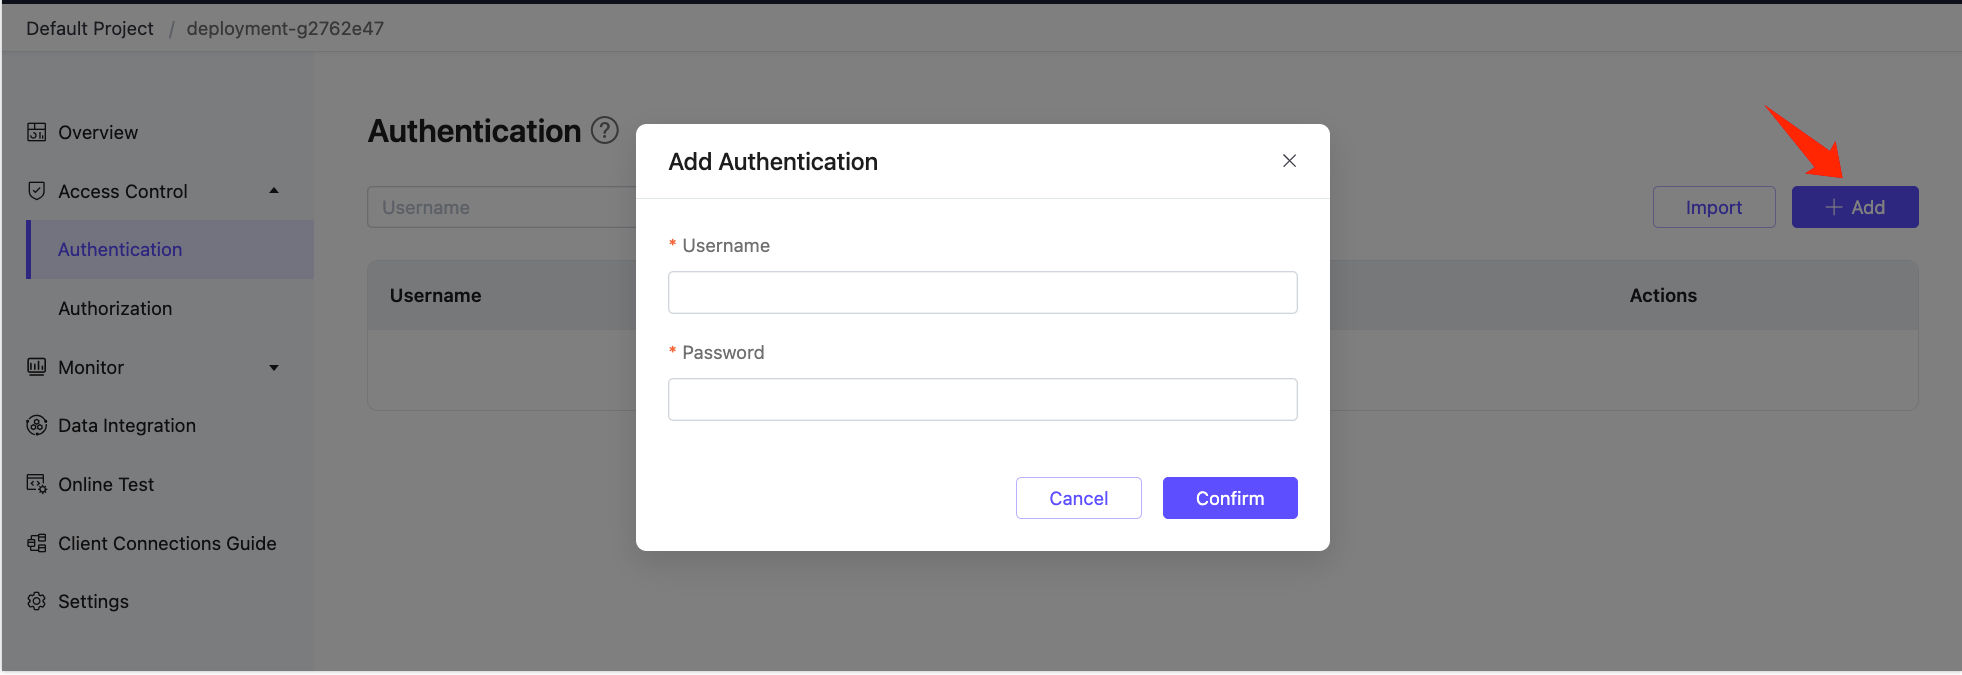Open the Authentication help question mark icon

pyautogui.click(x=605, y=130)
